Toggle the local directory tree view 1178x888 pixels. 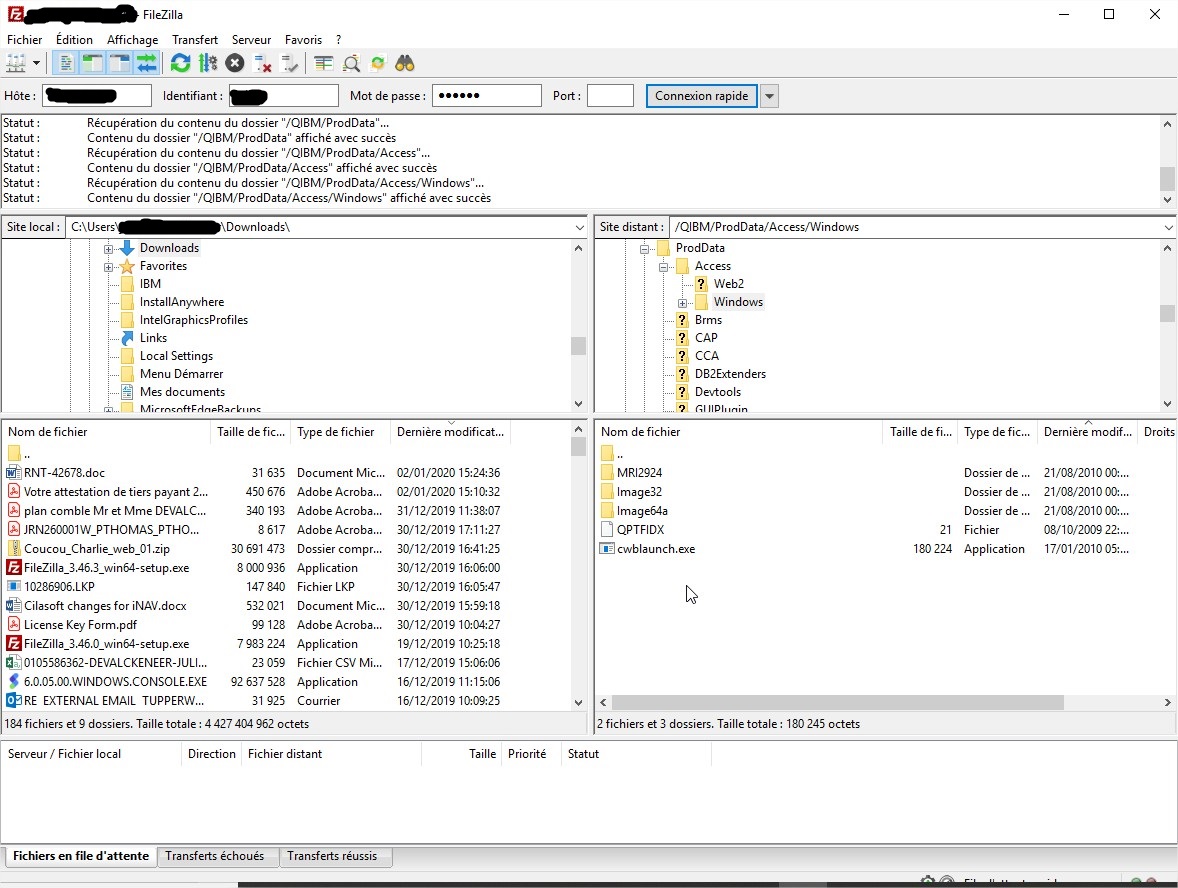(x=91, y=62)
